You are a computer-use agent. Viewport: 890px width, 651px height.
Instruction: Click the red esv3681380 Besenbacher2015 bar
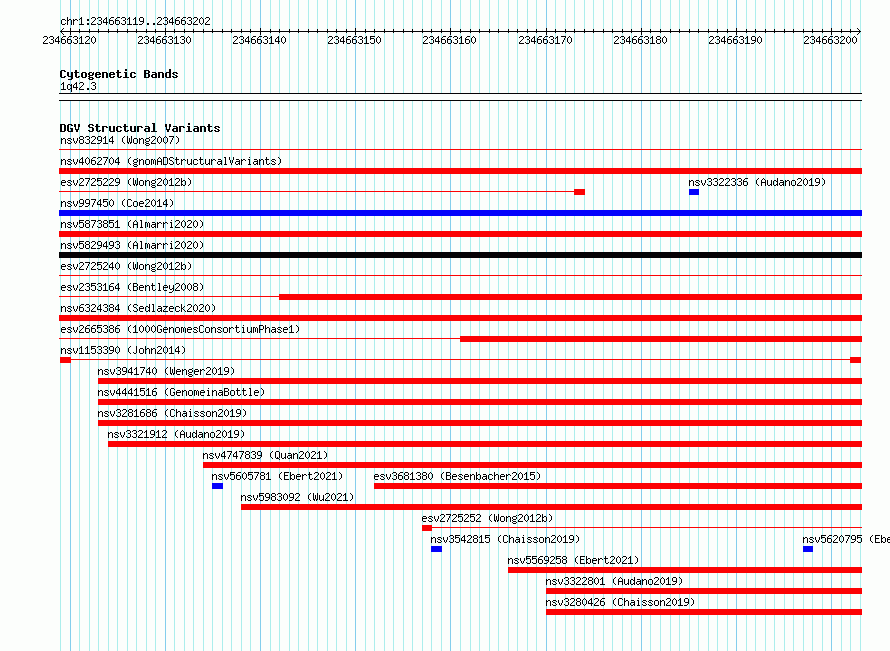point(618,486)
